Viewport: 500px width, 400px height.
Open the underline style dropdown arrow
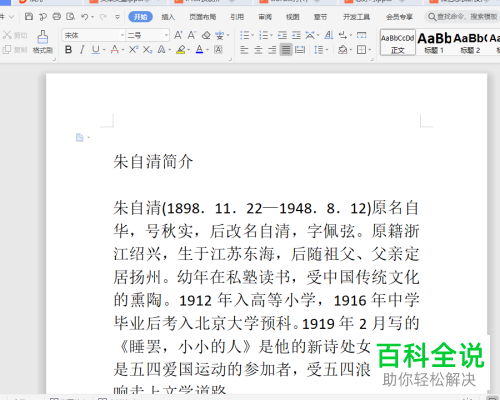(x=104, y=50)
